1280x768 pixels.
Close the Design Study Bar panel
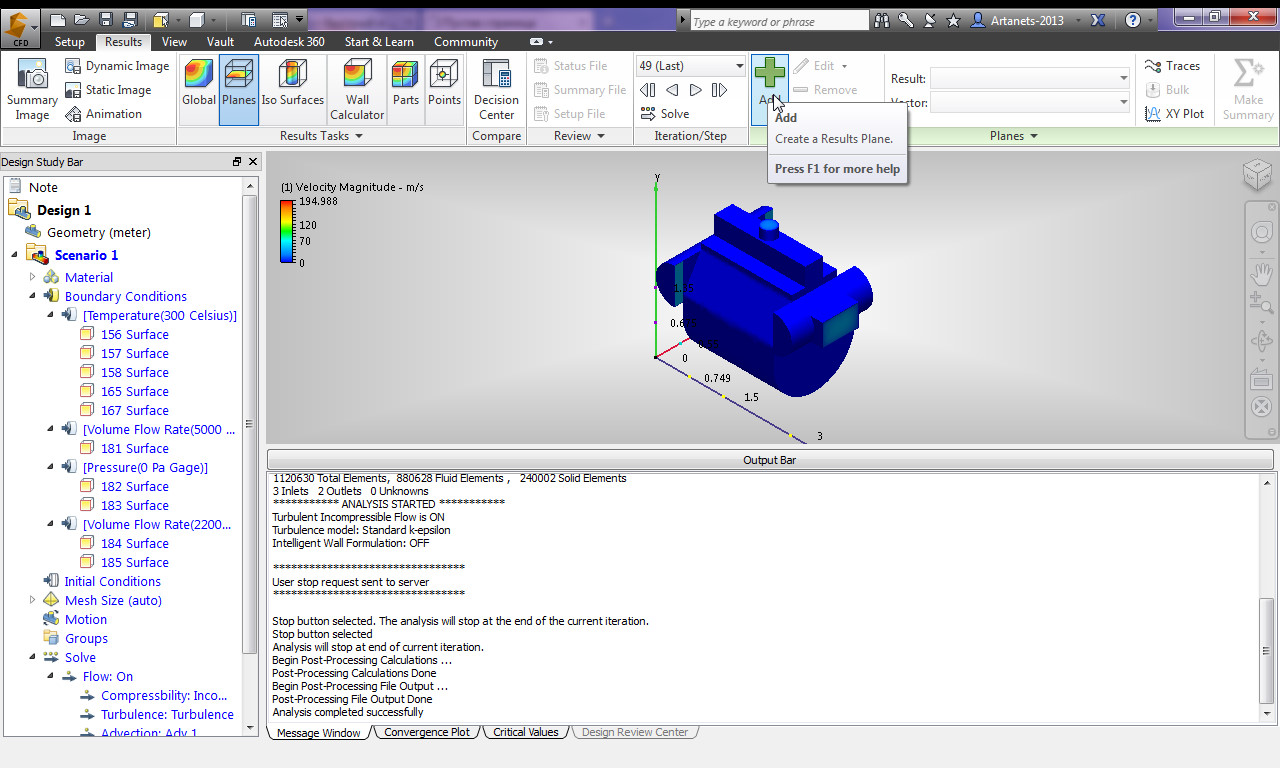coord(253,162)
